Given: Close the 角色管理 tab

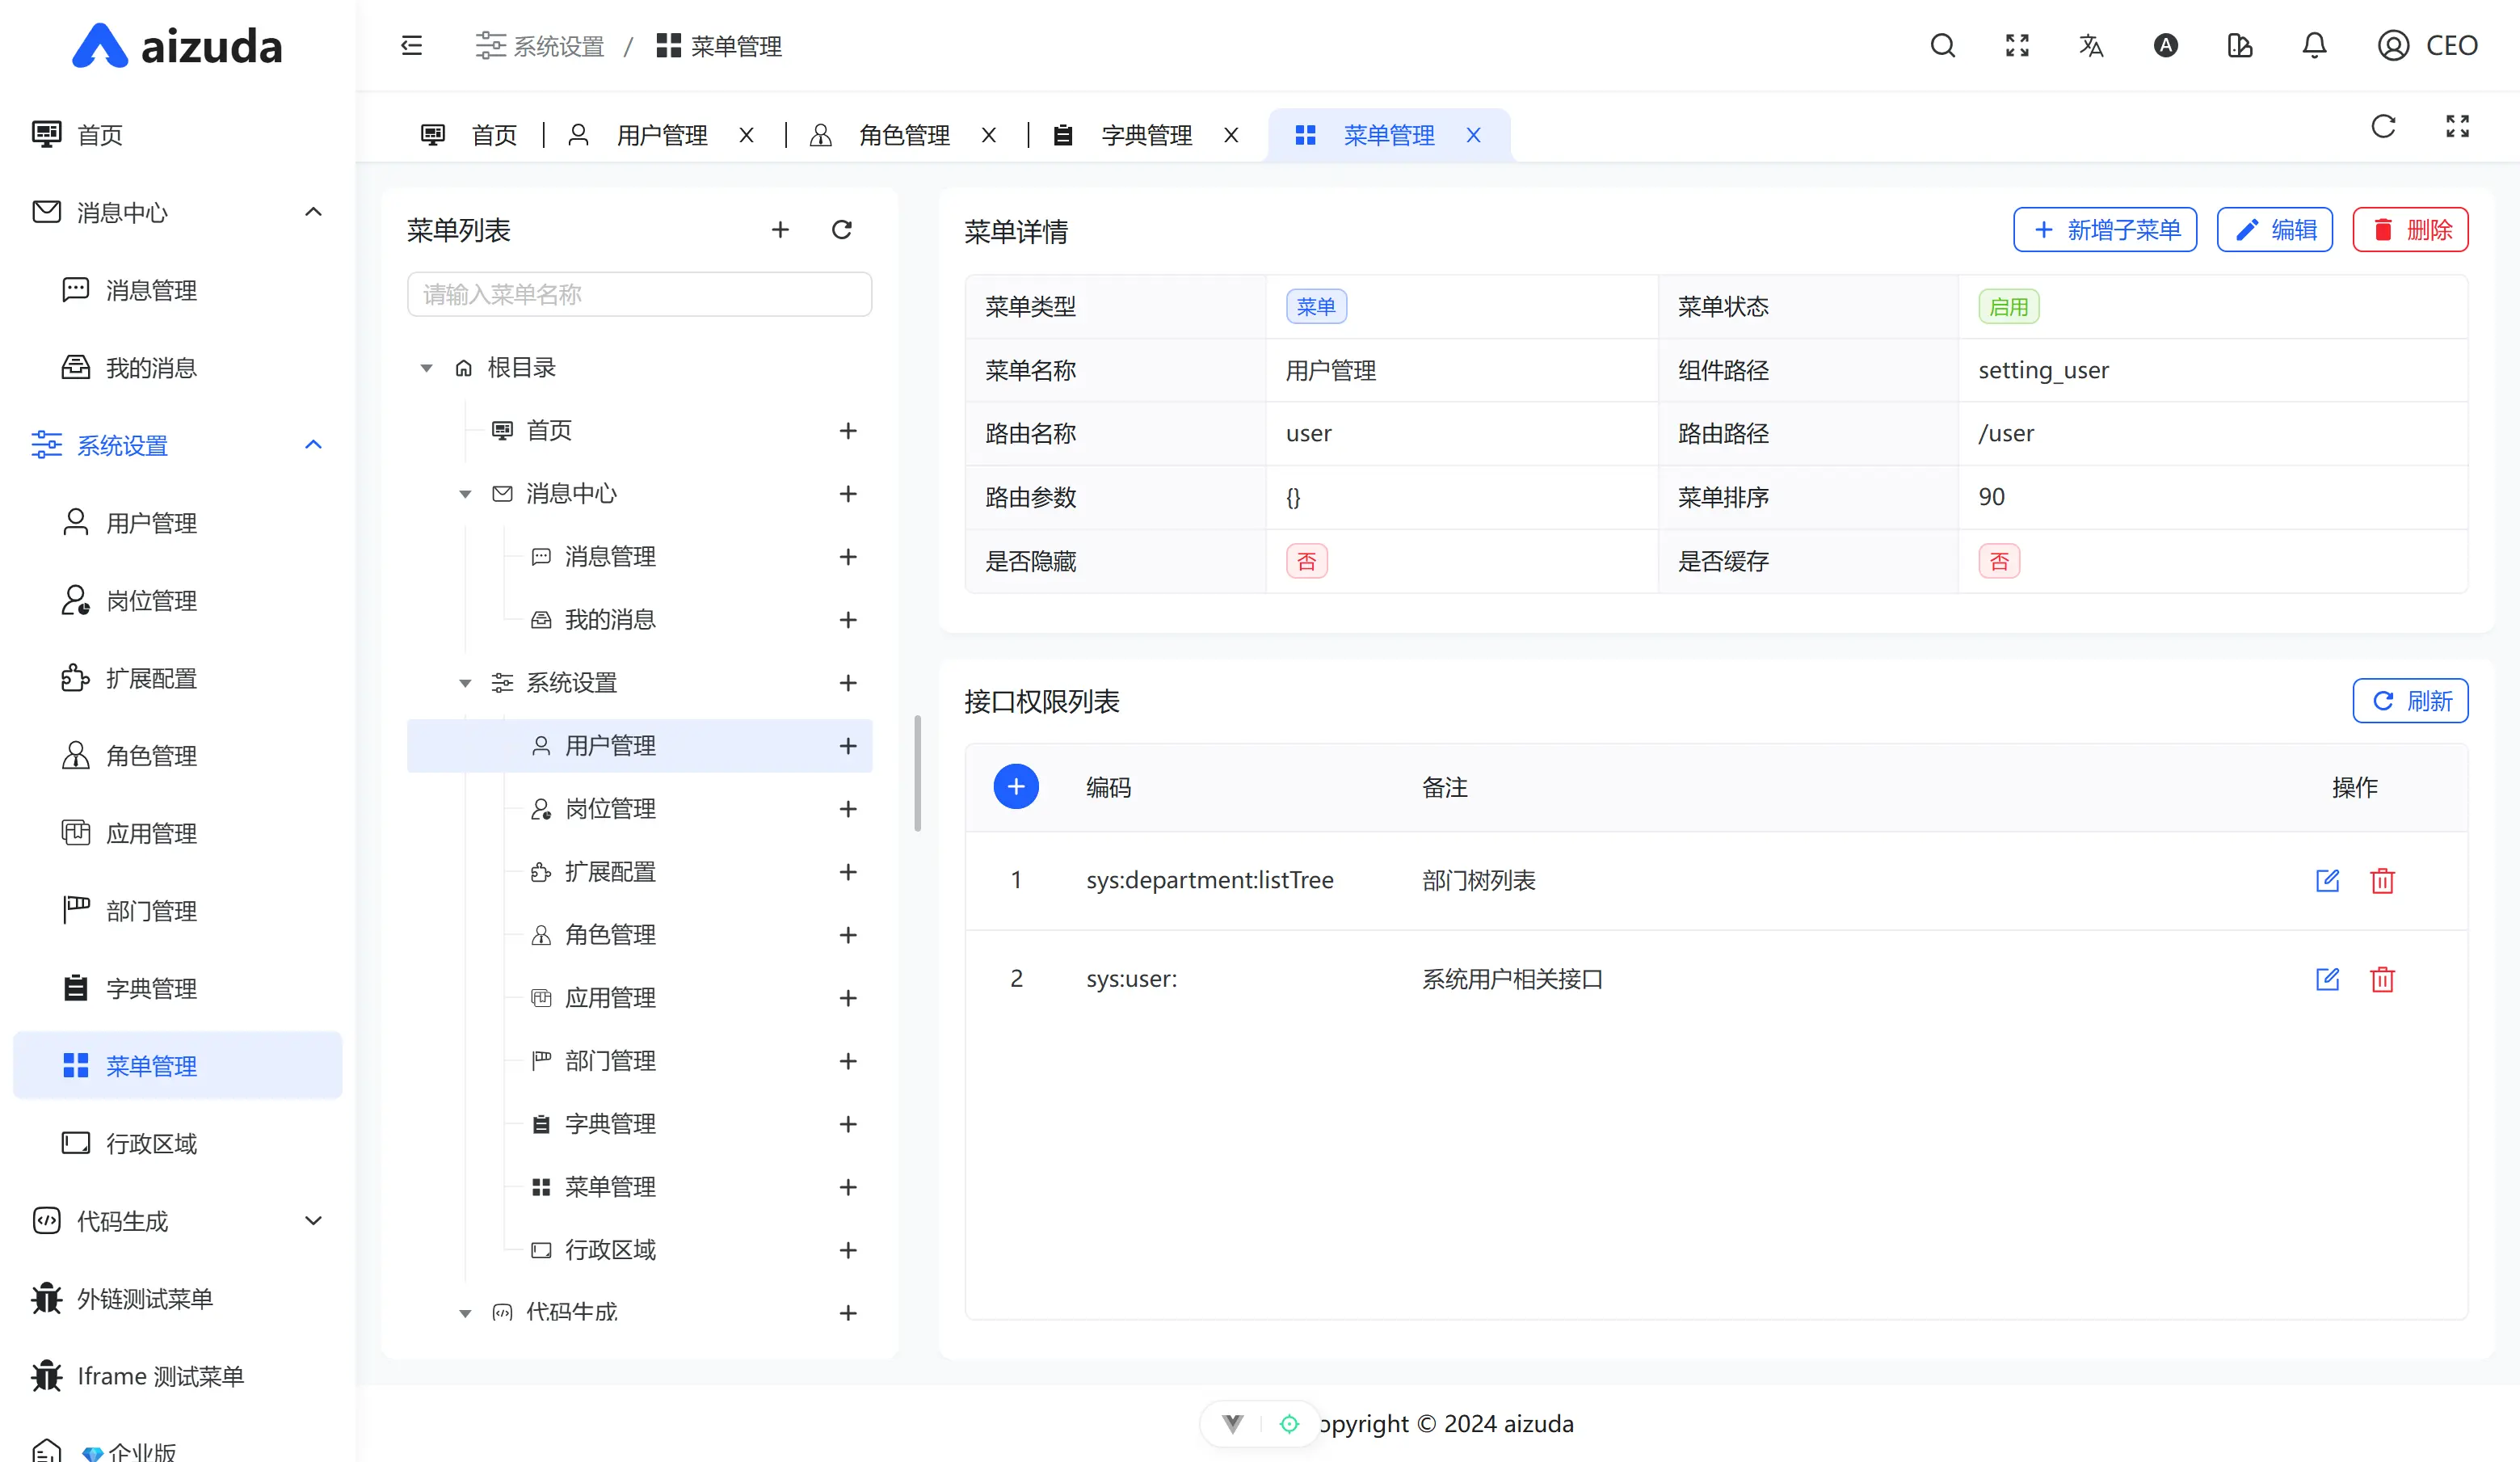Looking at the screenshot, I should point(988,135).
